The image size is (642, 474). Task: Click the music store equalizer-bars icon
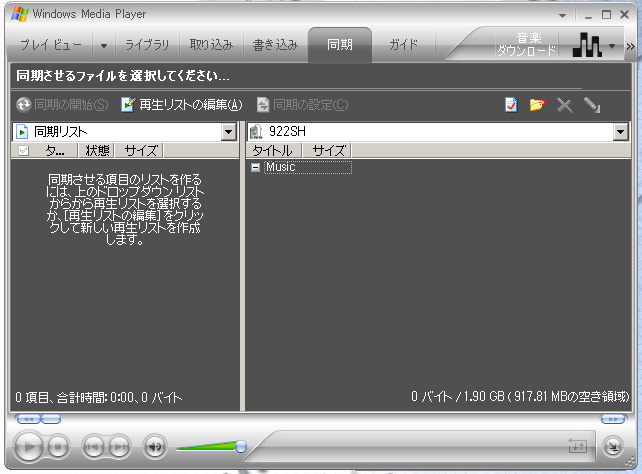587,45
